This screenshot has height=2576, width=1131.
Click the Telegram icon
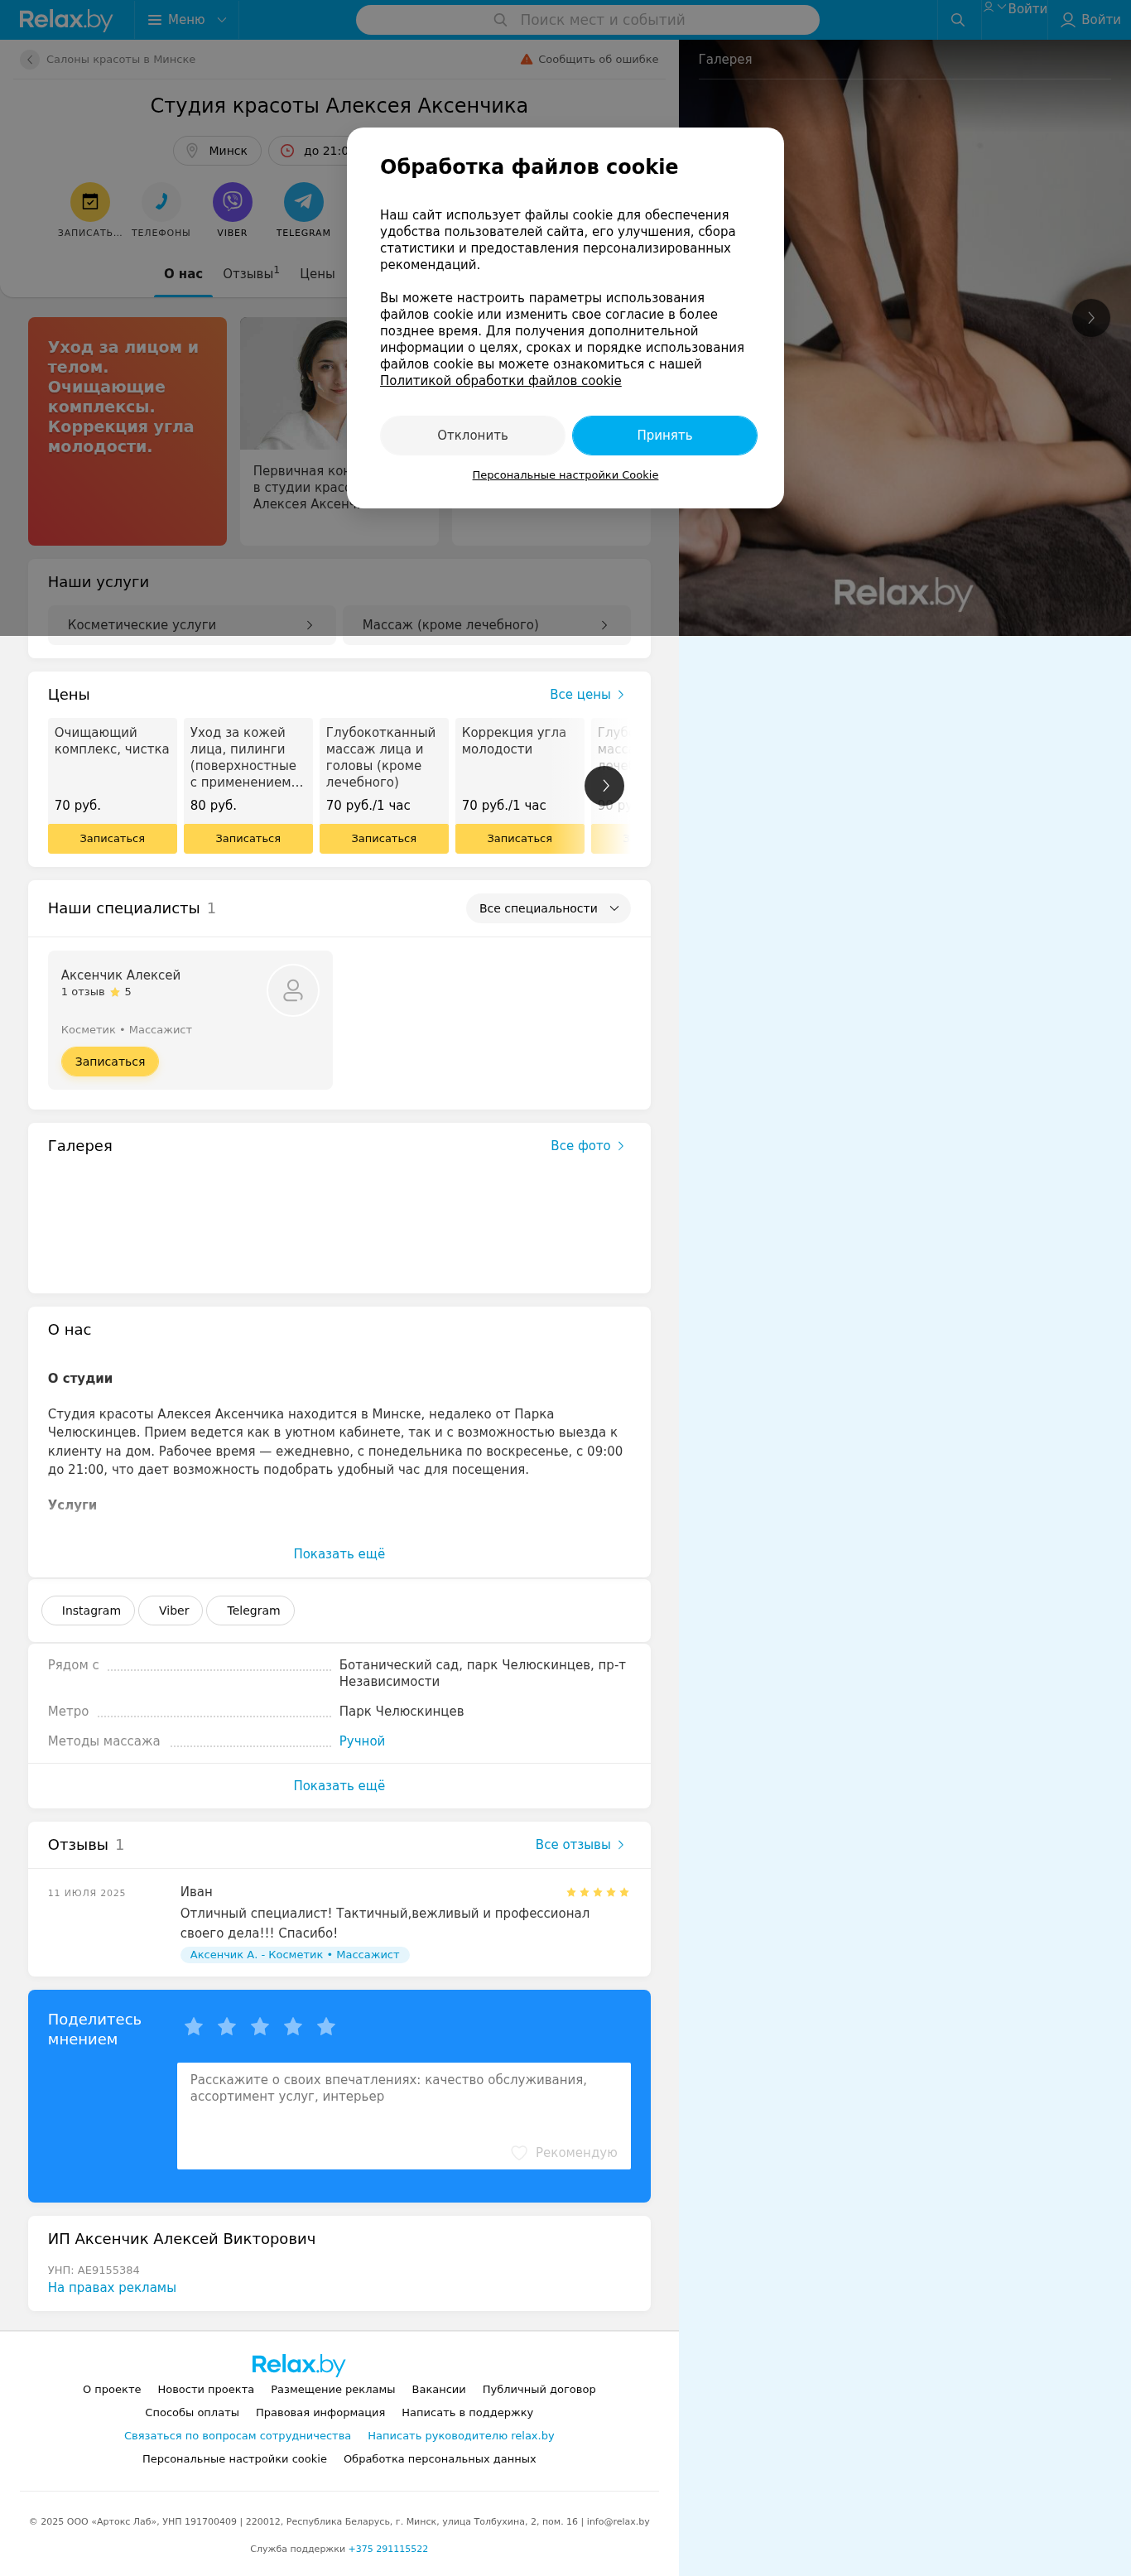[x=303, y=202]
